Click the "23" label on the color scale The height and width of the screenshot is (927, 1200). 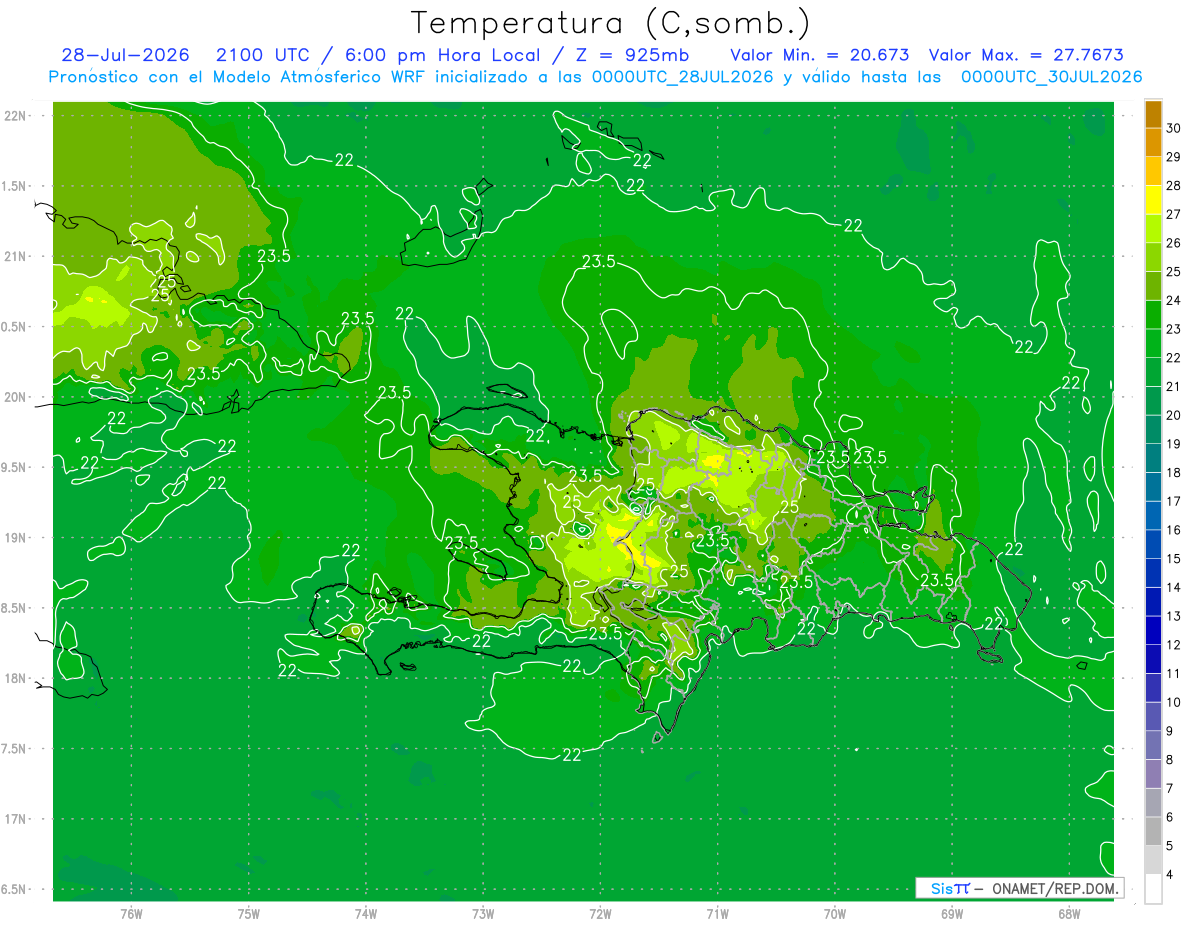(1174, 329)
